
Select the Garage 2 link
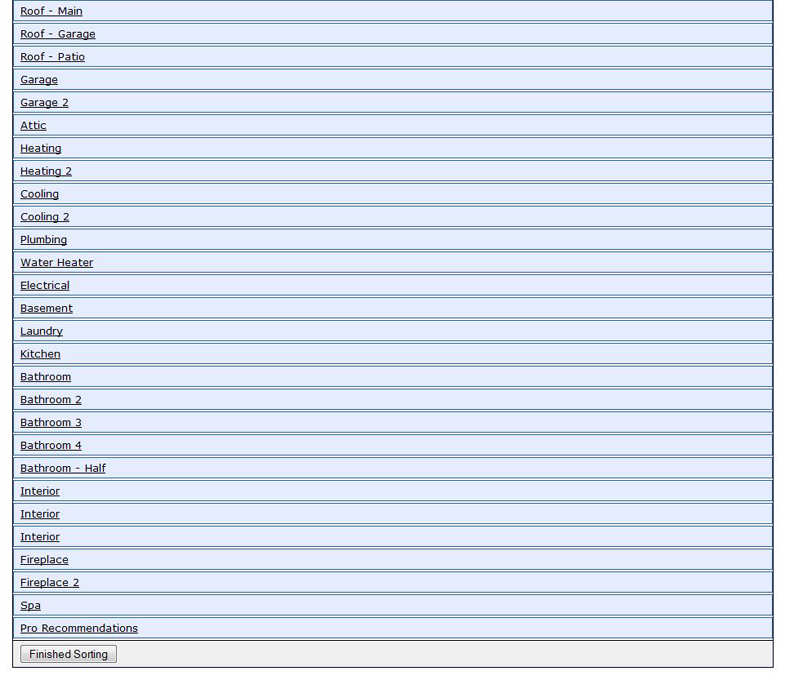[44, 103]
